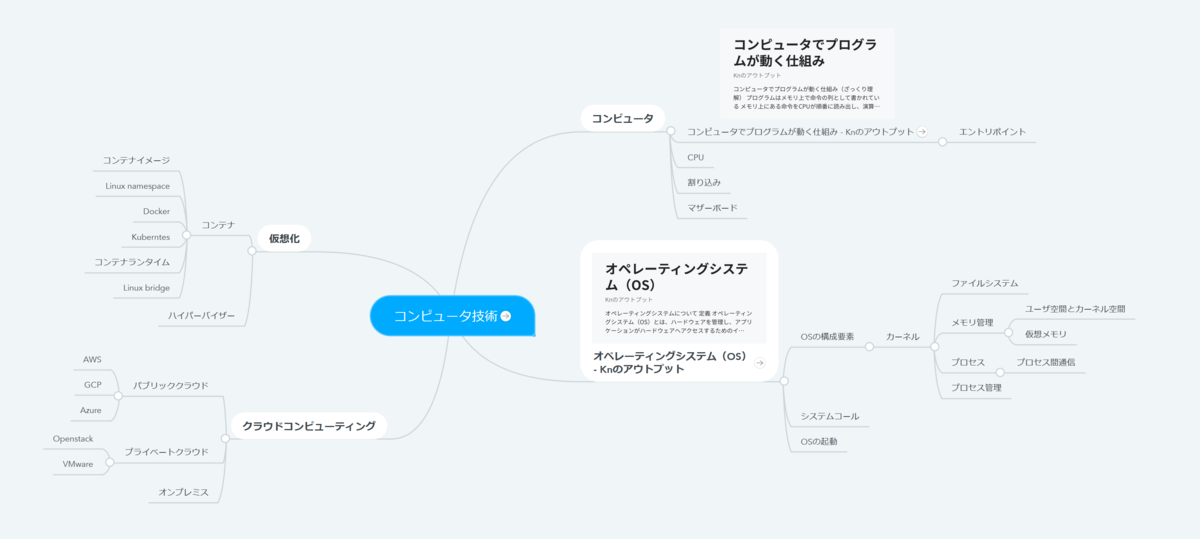Open コンピュータでプログラムが動く仕組み - Knのアウトプット link text
The image size is (1200, 539).
(x=800, y=132)
